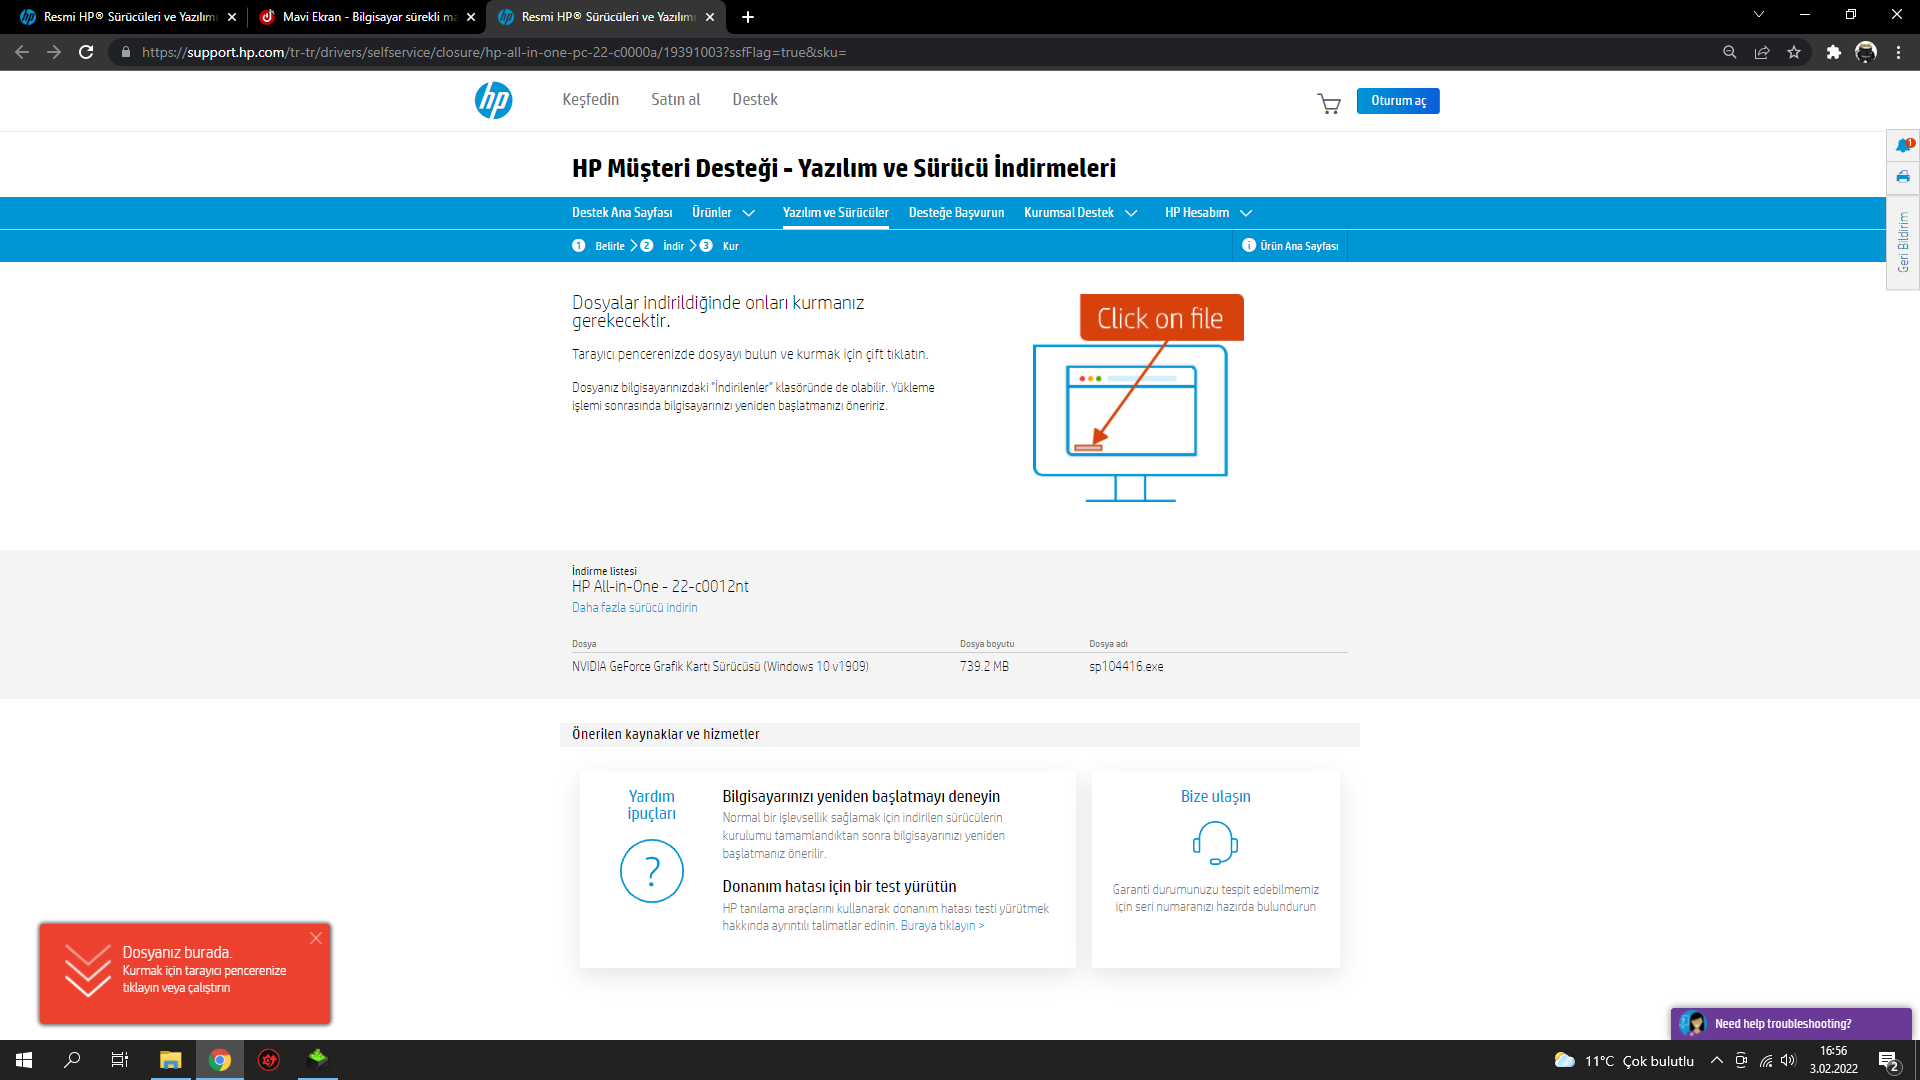Open the Geri Bildirim feedback tab
Image resolution: width=1920 pixels, height=1080 pixels.
(x=1903, y=242)
